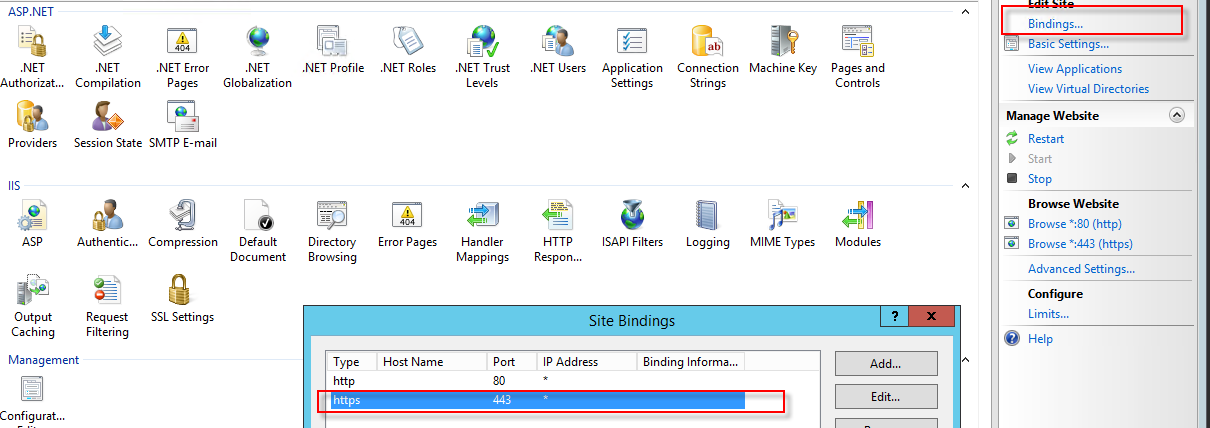
Task: Select the http port 80 binding row
Action: click(x=530, y=381)
